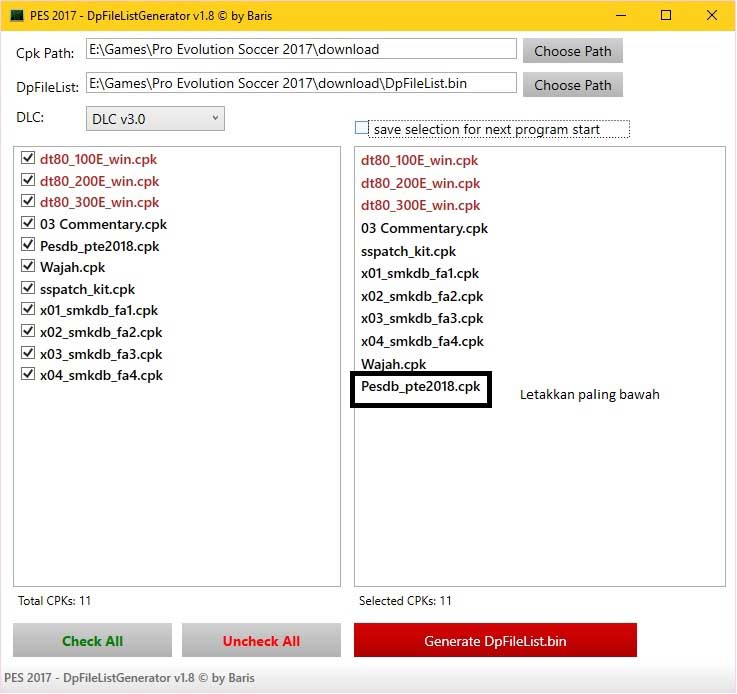Click the Check All button

(93, 640)
